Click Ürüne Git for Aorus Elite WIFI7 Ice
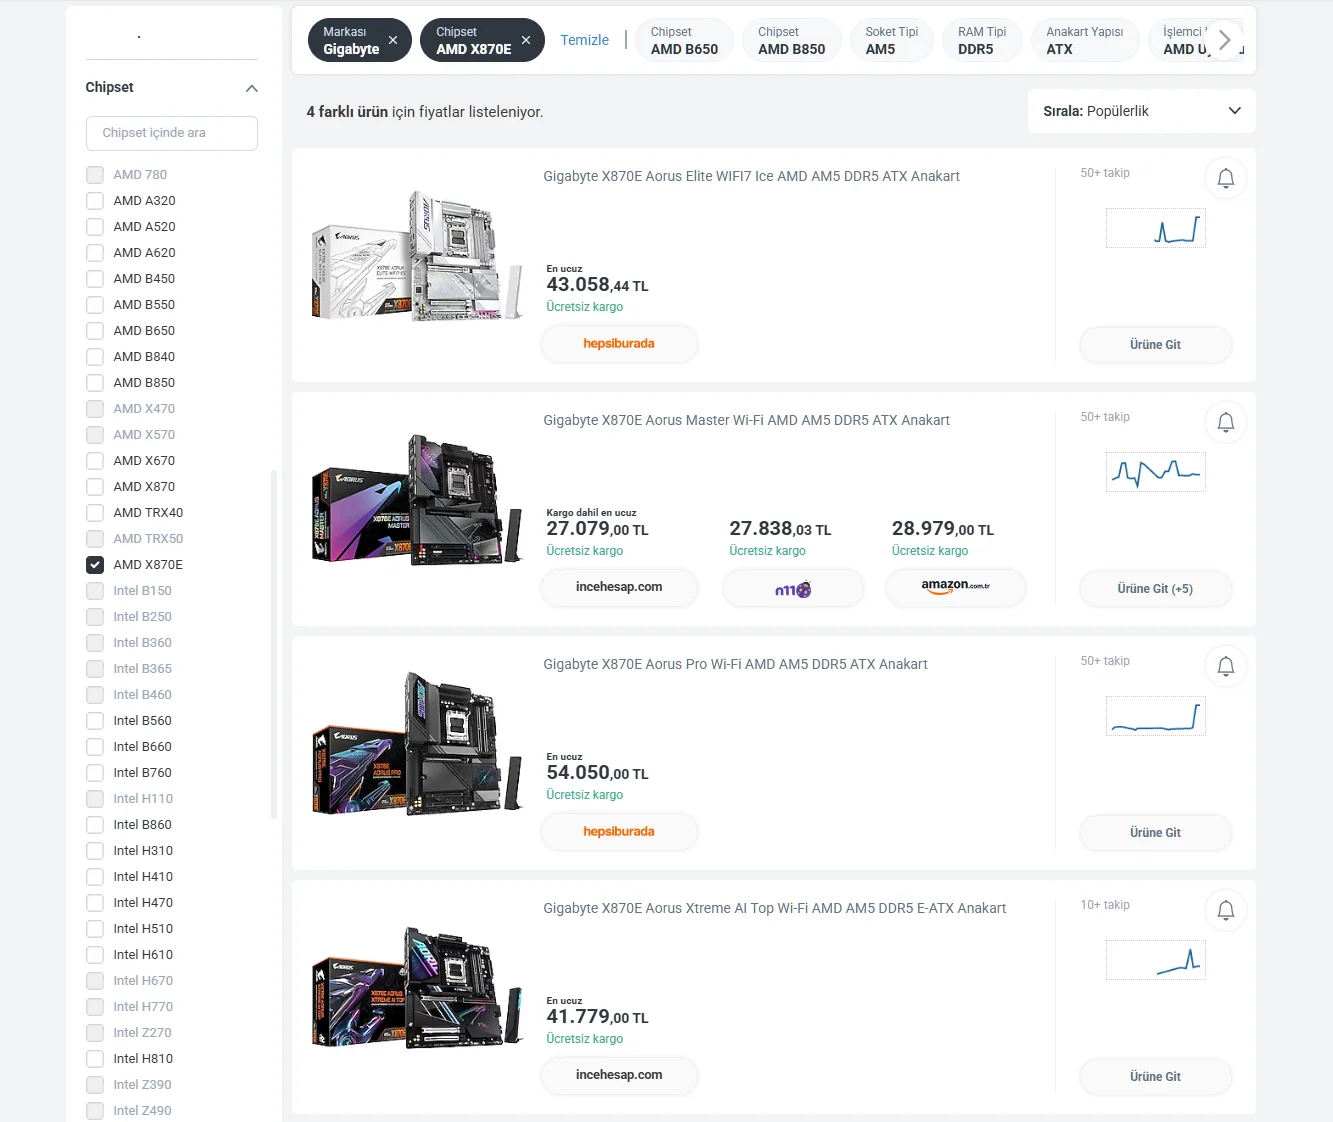Screen dimensions: 1333x1122 (x=1156, y=345)
